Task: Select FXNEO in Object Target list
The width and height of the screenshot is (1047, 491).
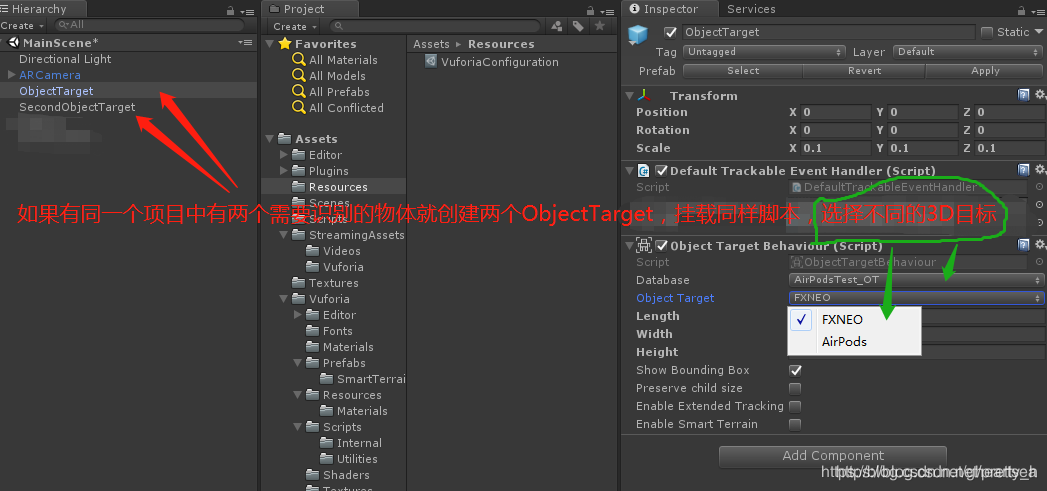Action: coord(855,320)
